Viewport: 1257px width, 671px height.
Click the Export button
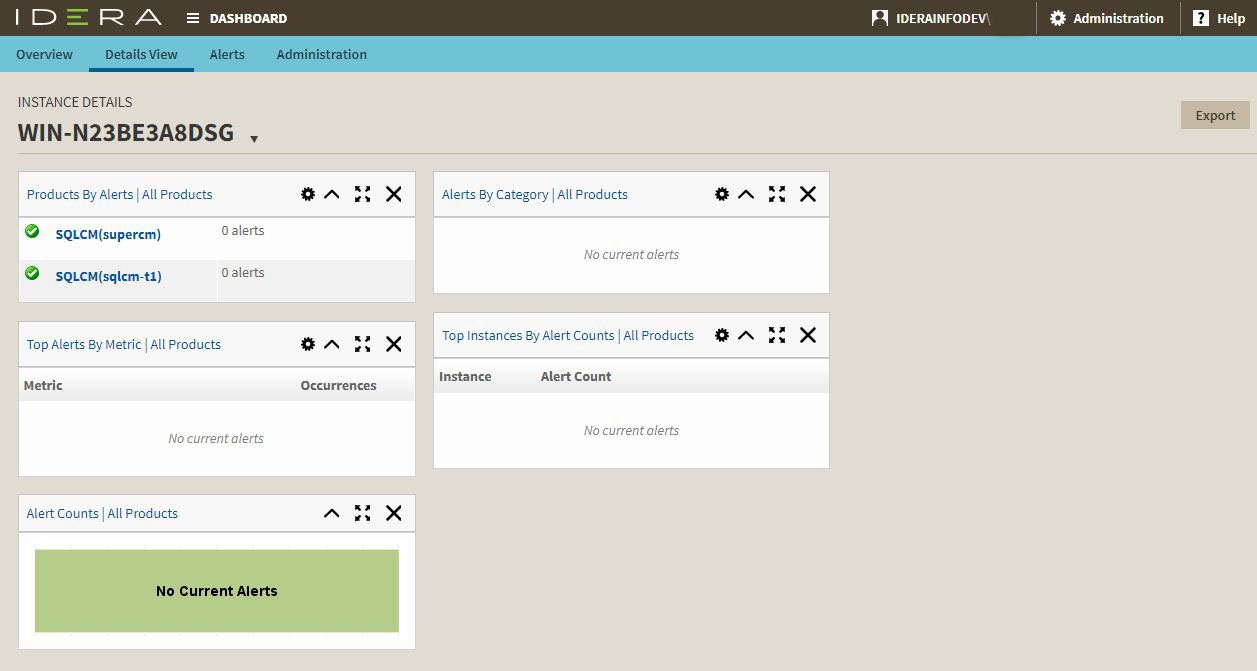(1215, 115)
